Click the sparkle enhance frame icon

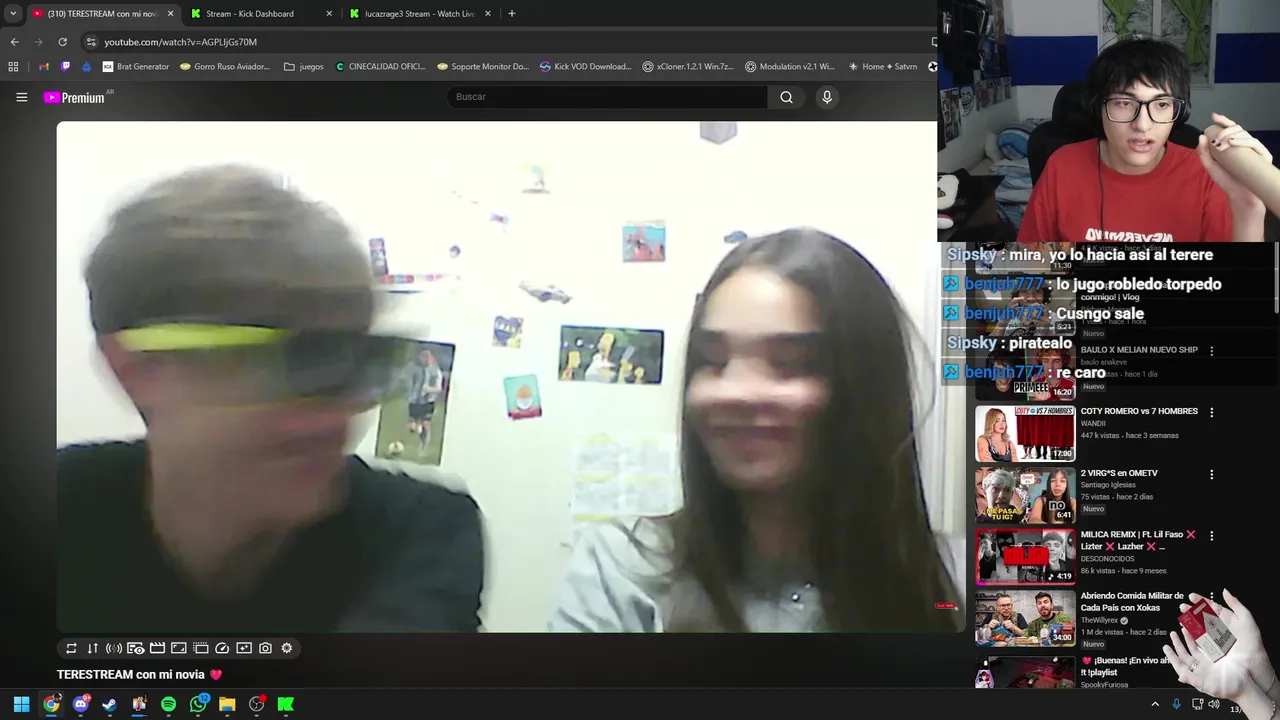click(244, 648)
